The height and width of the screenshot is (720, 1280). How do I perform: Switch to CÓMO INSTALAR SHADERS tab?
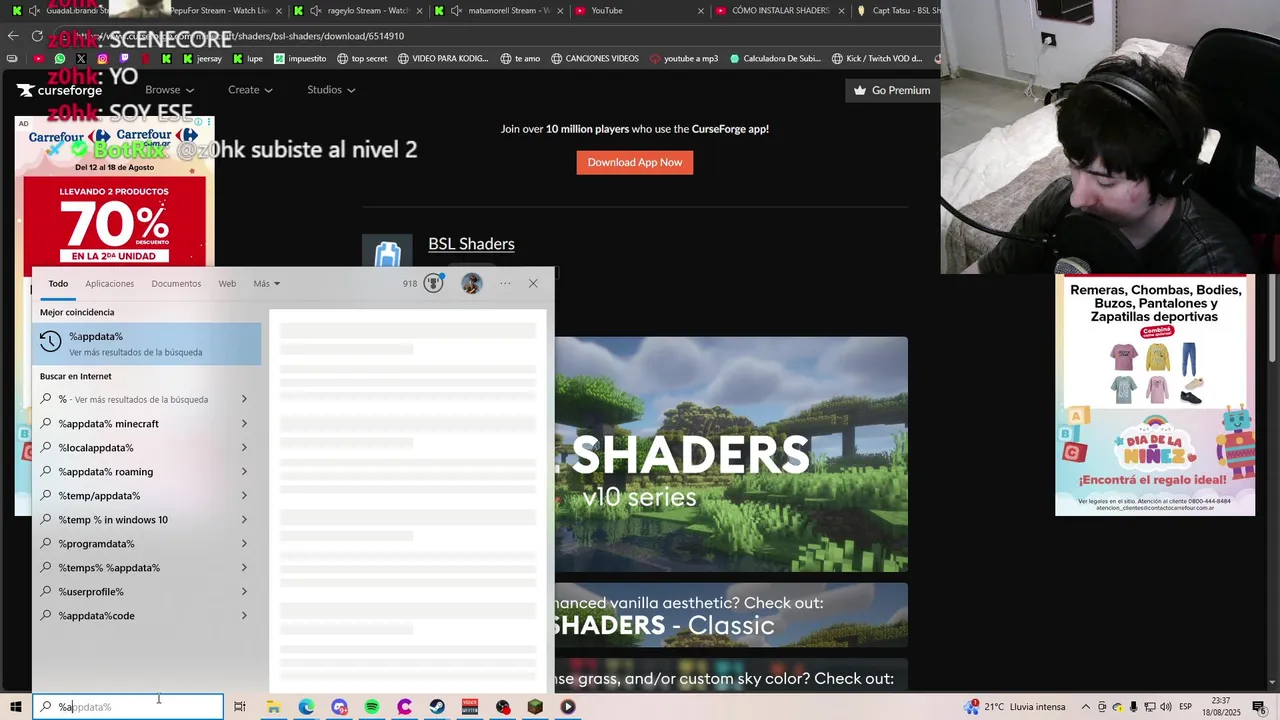[x=780, y=10]
